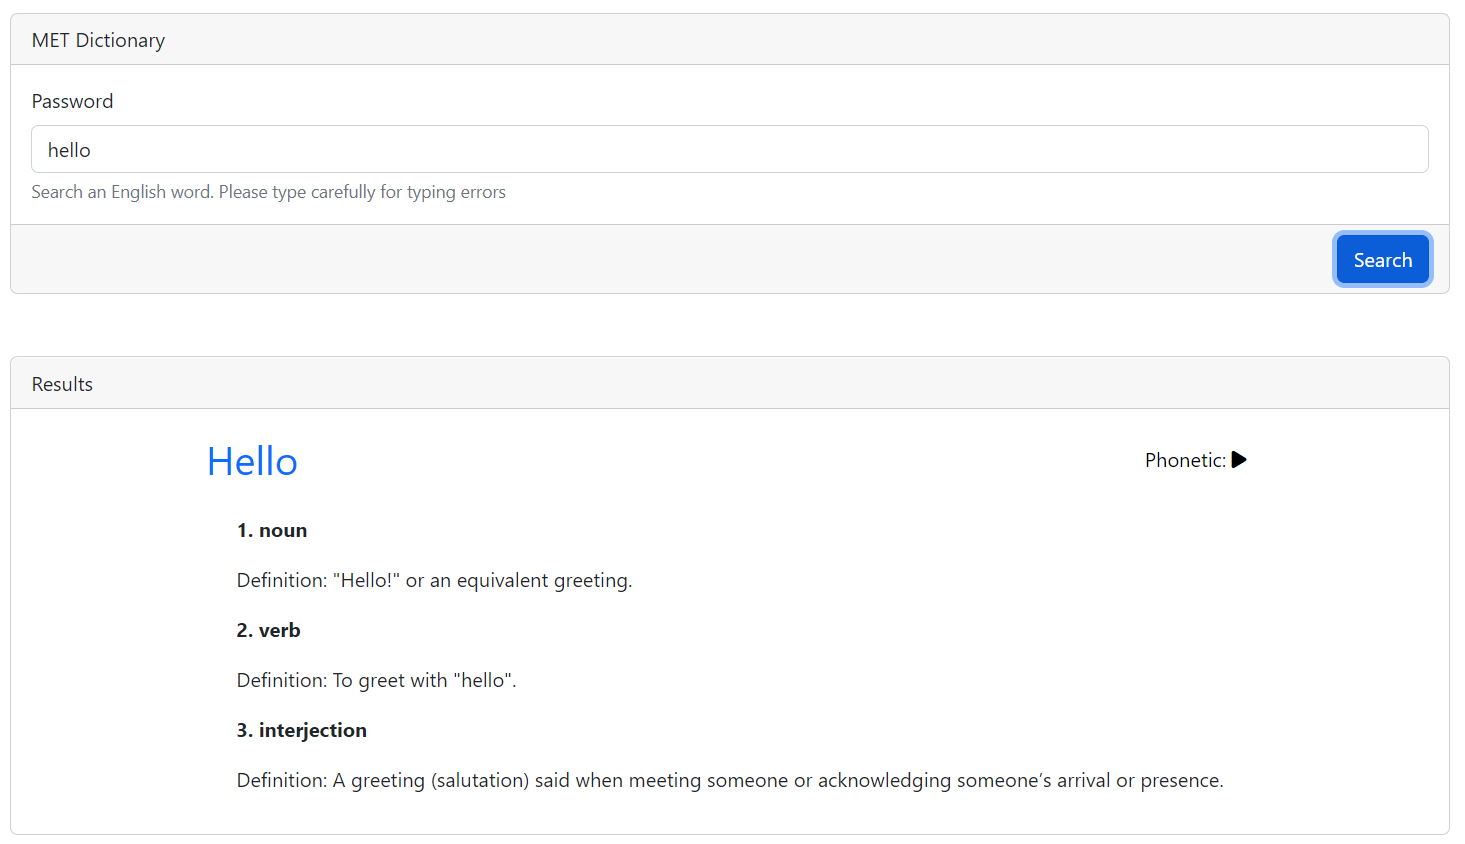1465x844 pixels.
Task: Select the noun entry heading
Action: [x=272, y=529]
